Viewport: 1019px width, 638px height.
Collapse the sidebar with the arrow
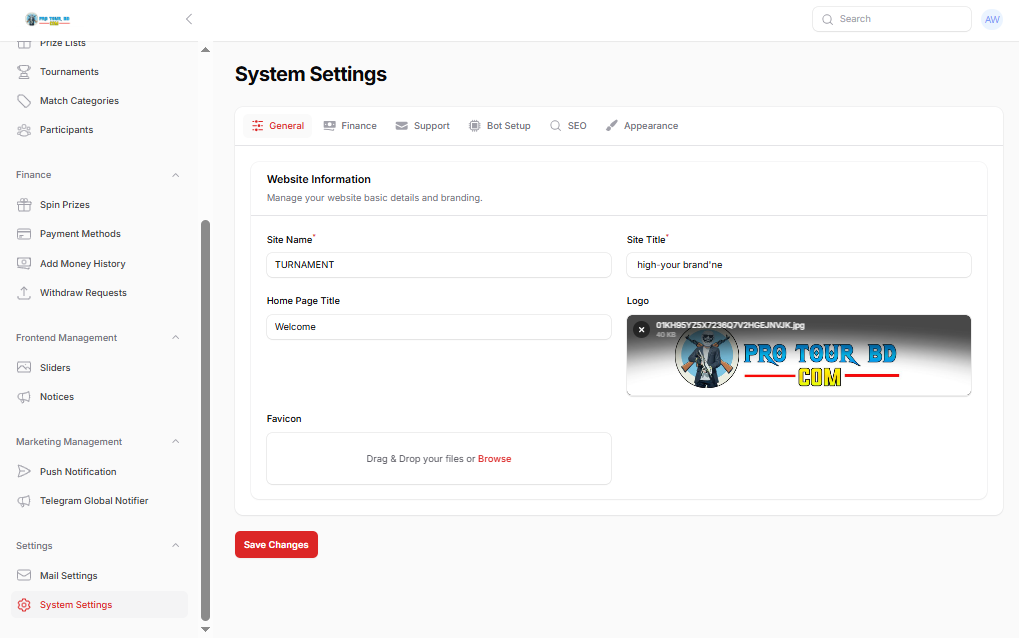[189, 19]
